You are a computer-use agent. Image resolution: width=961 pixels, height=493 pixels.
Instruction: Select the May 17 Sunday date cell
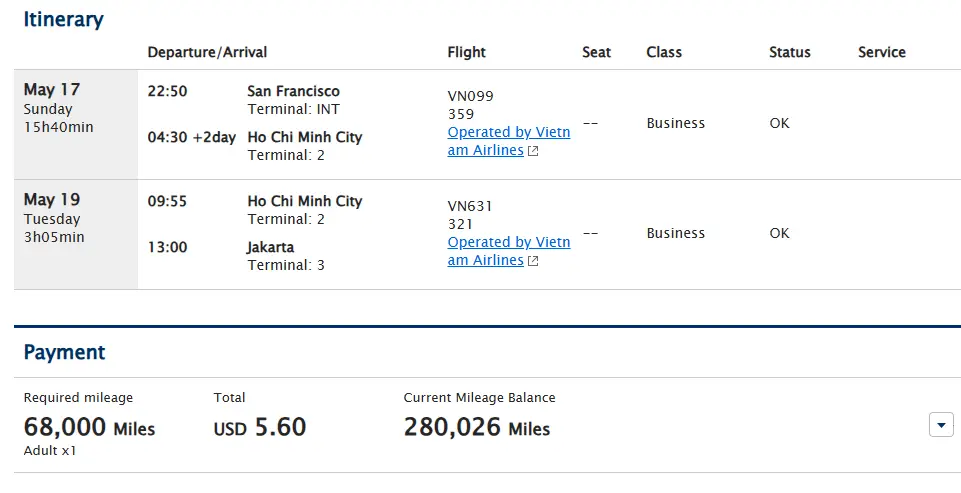click(76, 124)
